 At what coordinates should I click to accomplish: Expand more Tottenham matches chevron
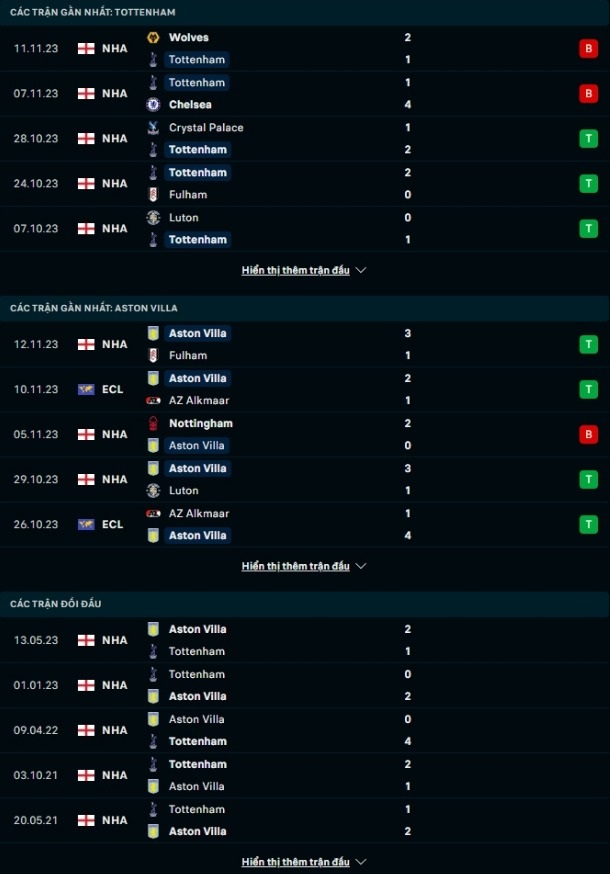(x=361, y=270)
